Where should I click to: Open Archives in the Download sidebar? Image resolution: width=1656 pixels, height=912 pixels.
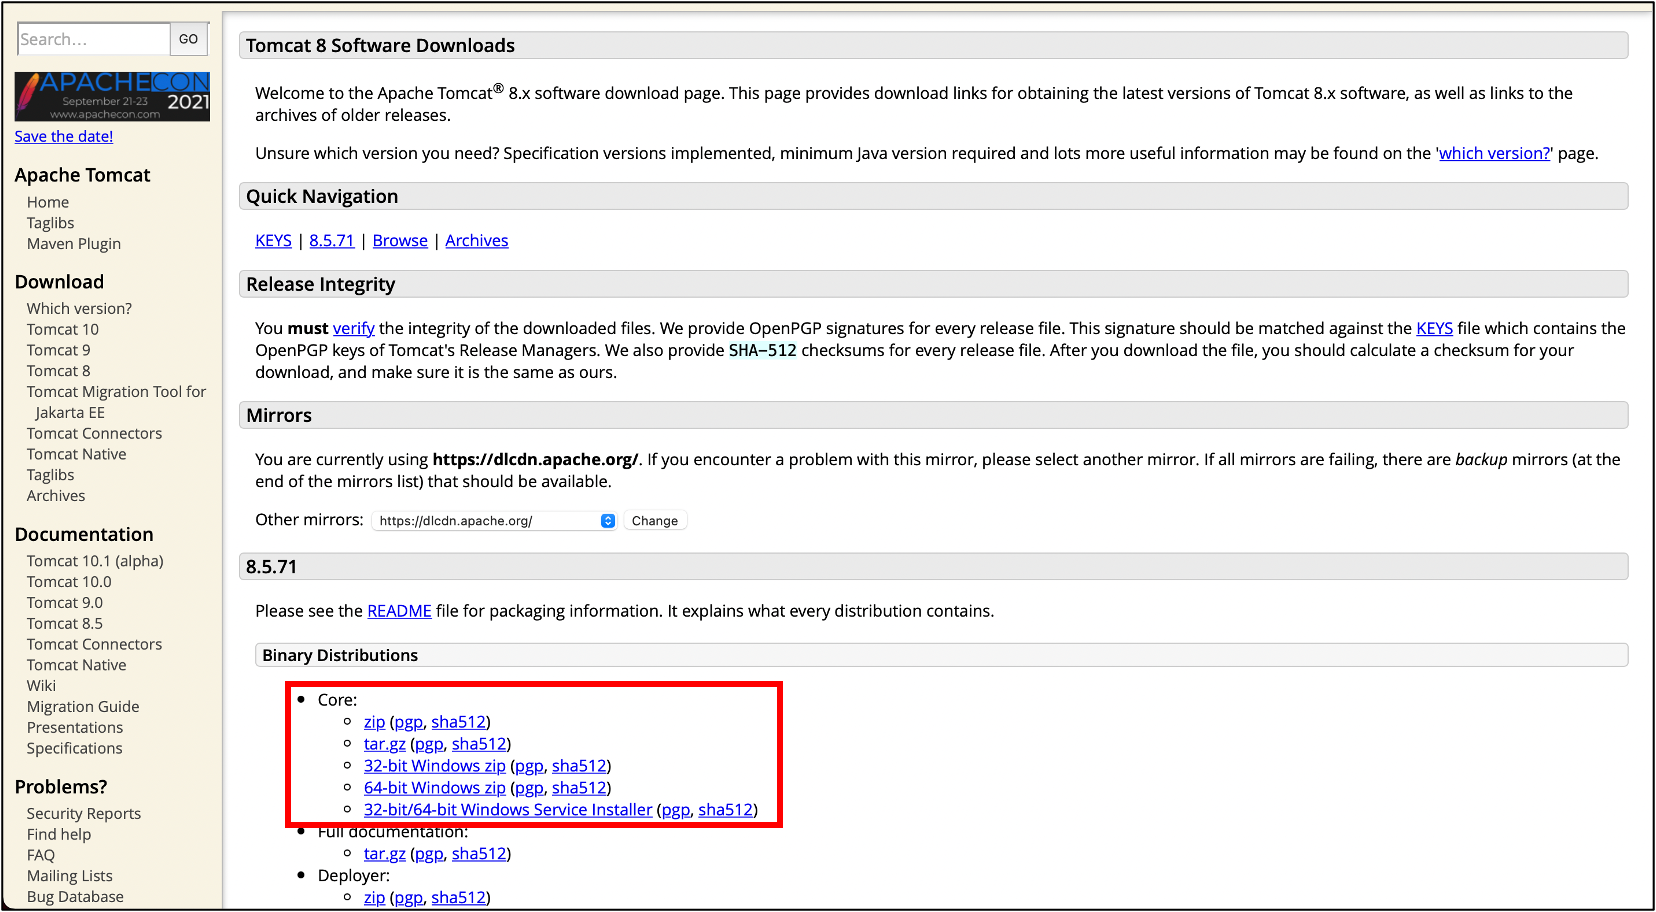point(56,496)
